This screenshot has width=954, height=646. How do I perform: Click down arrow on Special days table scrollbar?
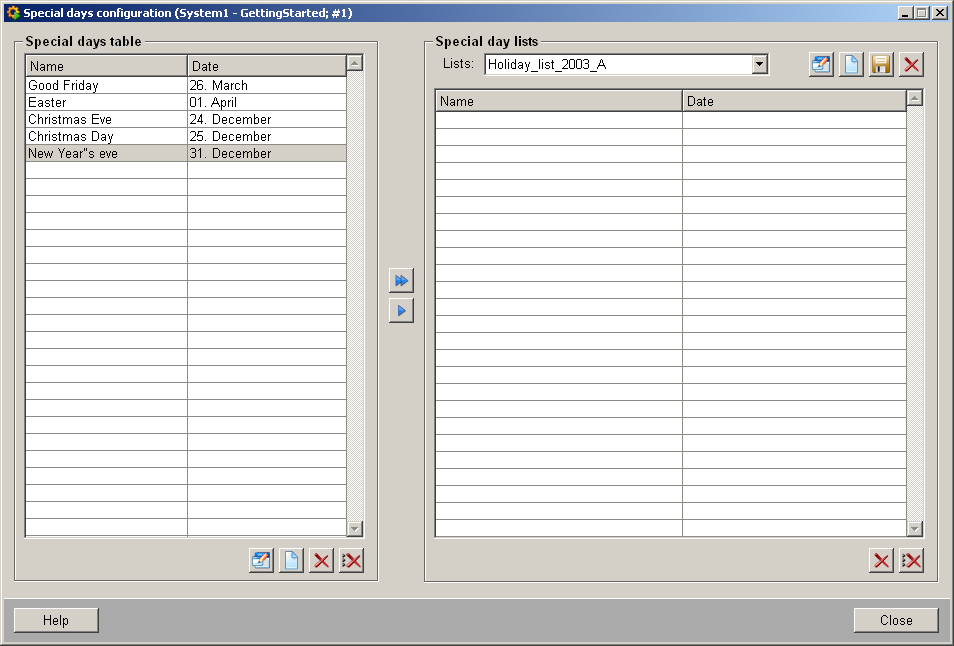coord(355,528)
